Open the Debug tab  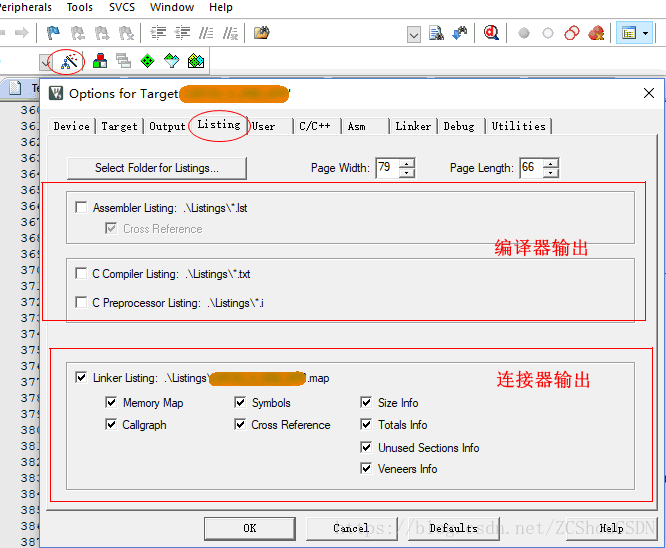[459, 126]
